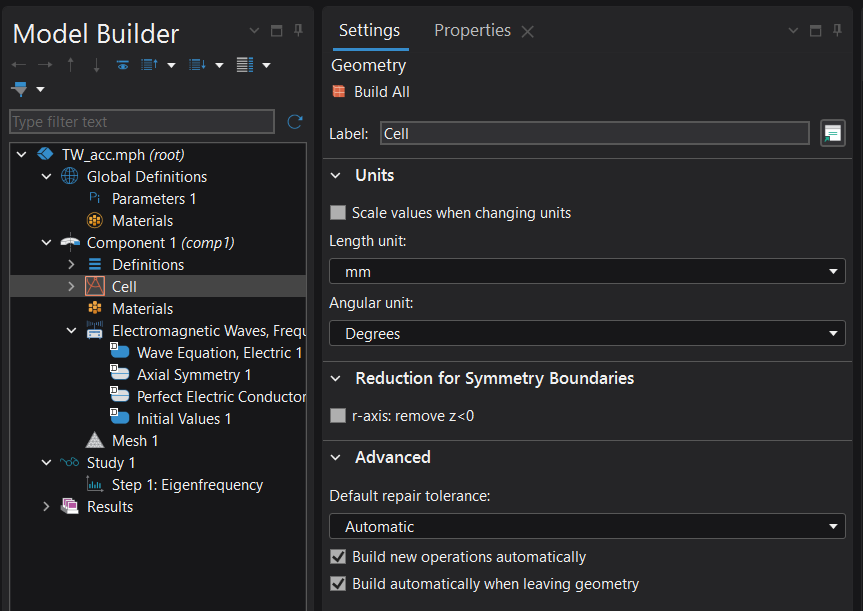Click the expand tree list icon
This screenshot has height=611, width=863.
[197, 65]
